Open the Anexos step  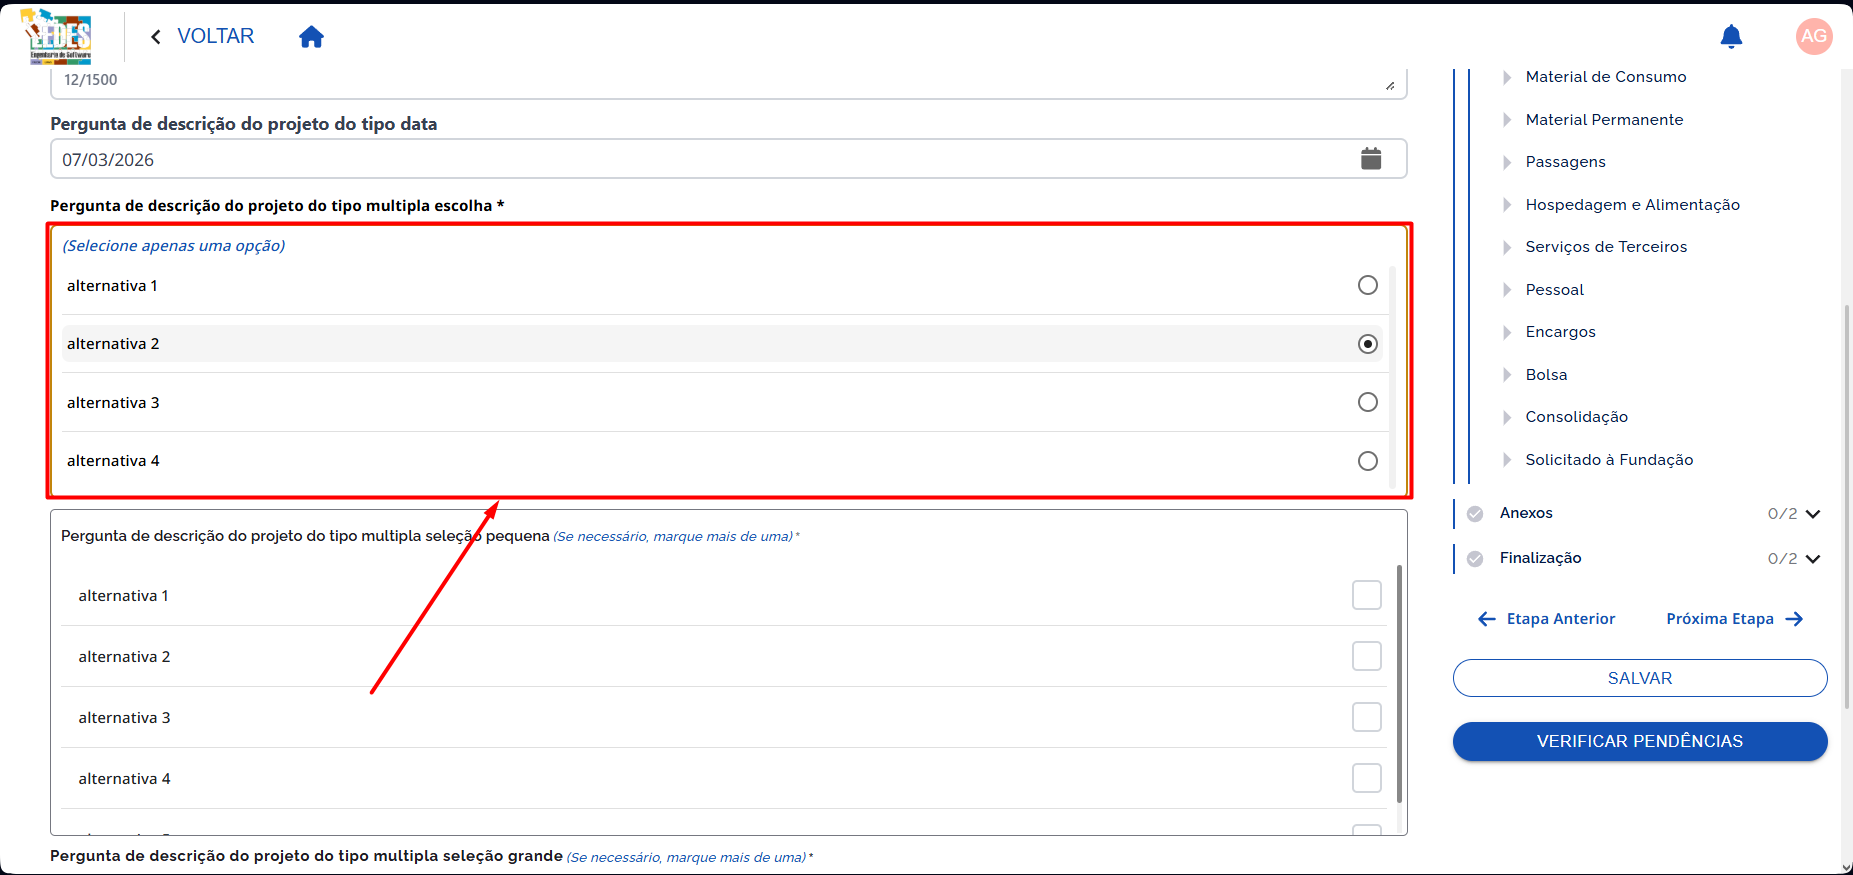point(1526,513)
